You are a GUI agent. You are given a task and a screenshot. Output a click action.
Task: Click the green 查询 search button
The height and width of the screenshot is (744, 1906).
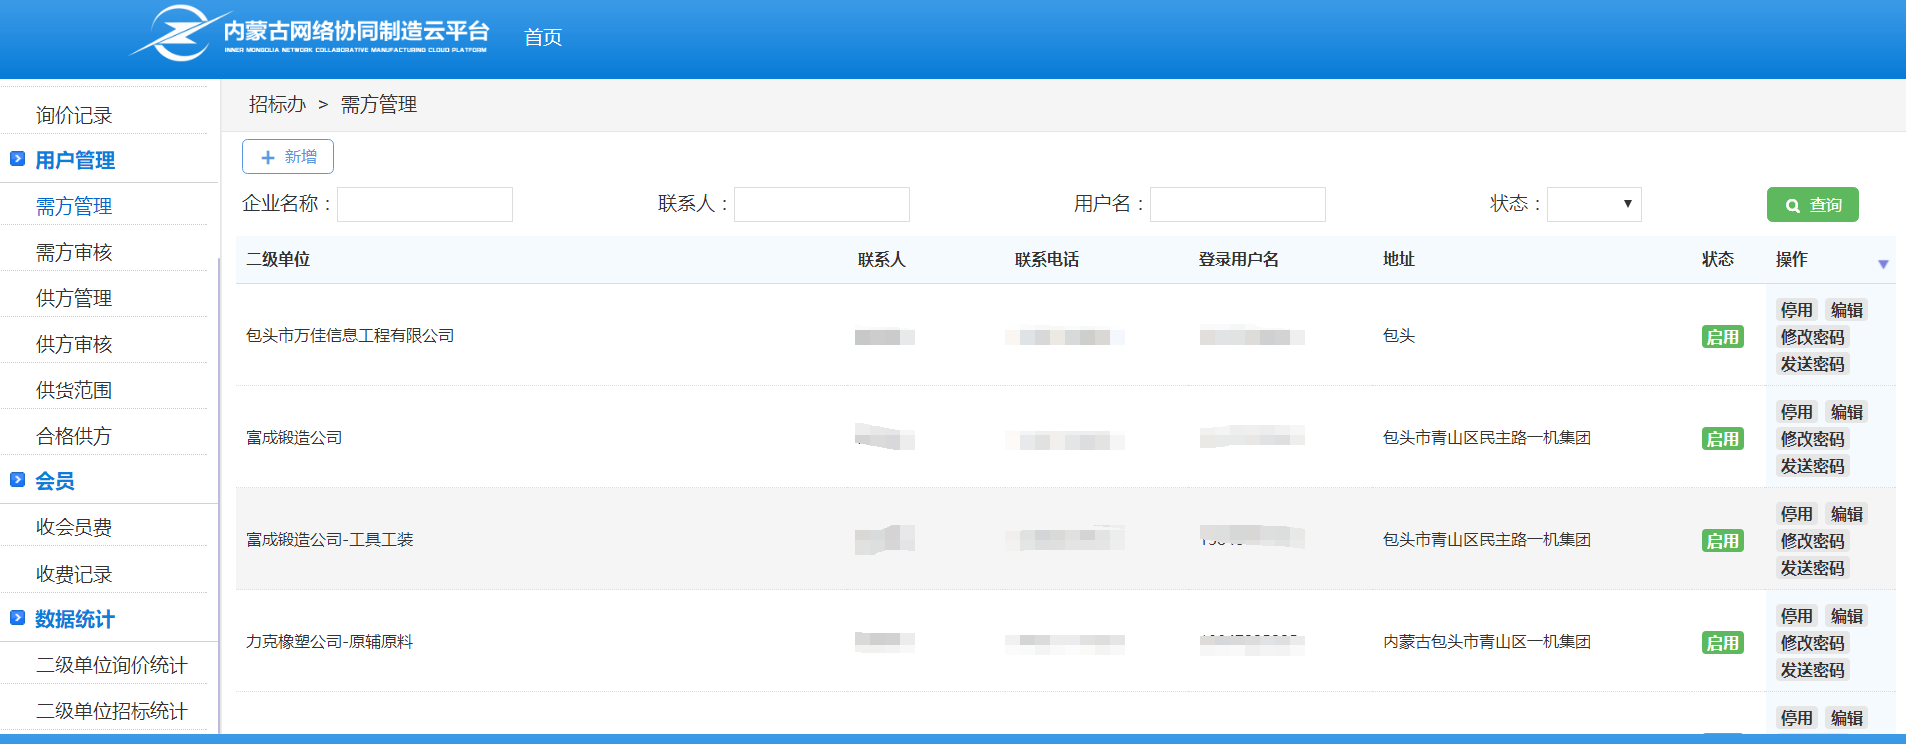point(1812,205)
